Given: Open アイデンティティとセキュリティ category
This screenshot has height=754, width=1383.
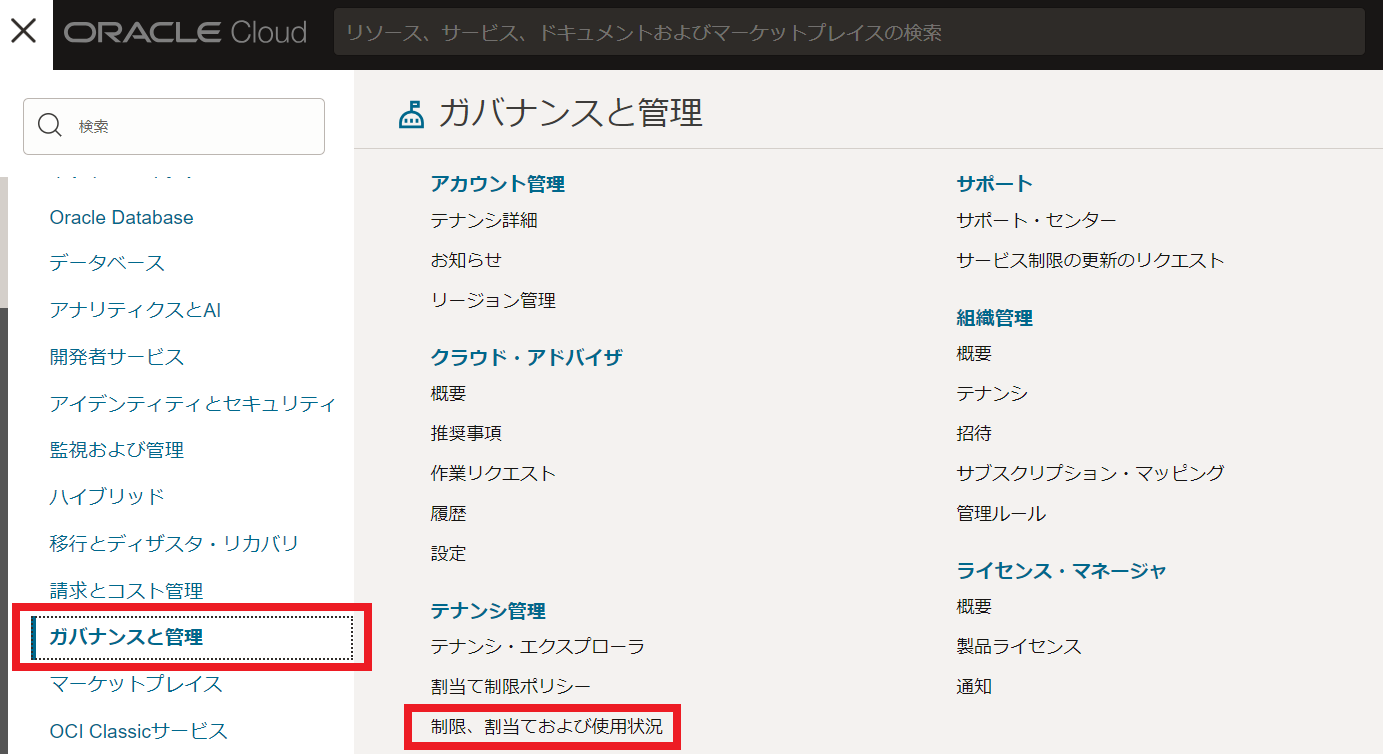Looking at the screenshot, I should click(x=192, y=403).
